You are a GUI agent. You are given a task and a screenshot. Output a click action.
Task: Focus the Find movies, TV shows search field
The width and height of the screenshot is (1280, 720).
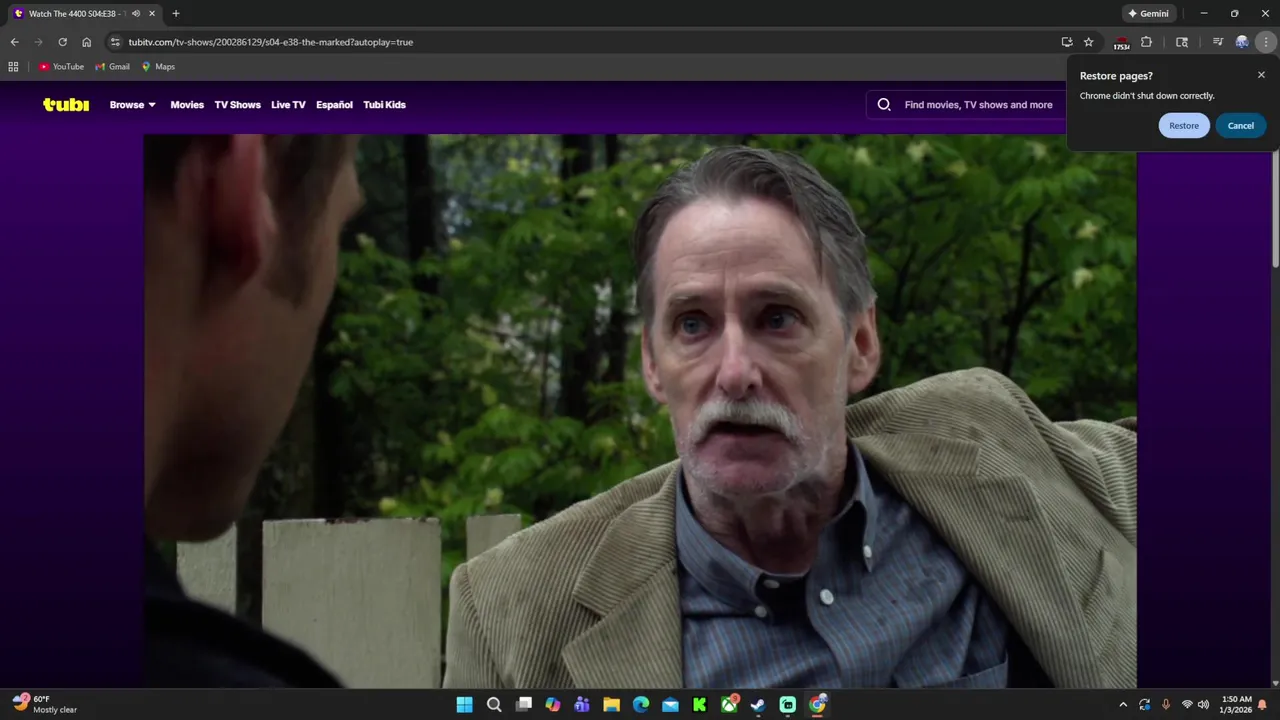tap(978, 104)
